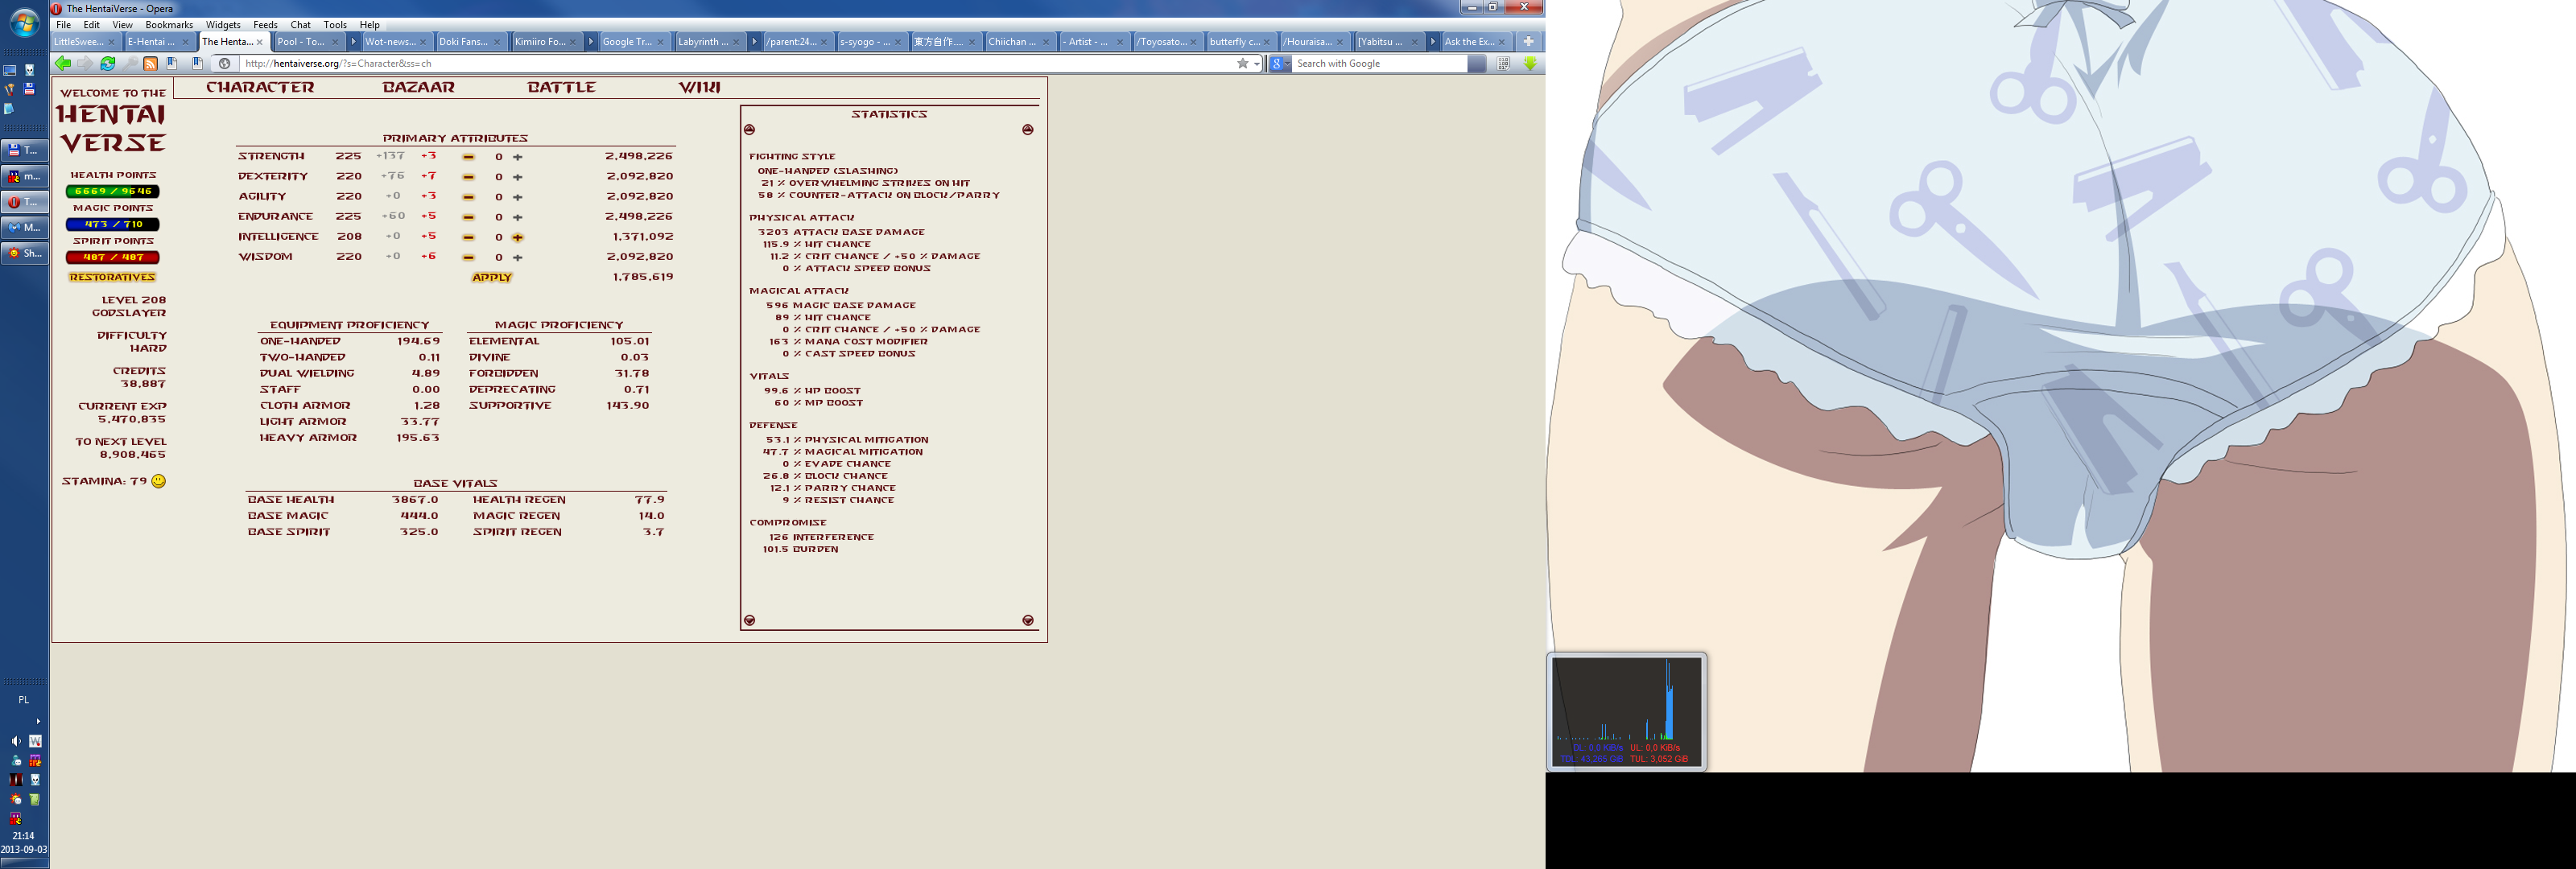The image size is (2576, 869).
Task: Switch to the Ask the Ex... tab
Action: coord(1476,42)
